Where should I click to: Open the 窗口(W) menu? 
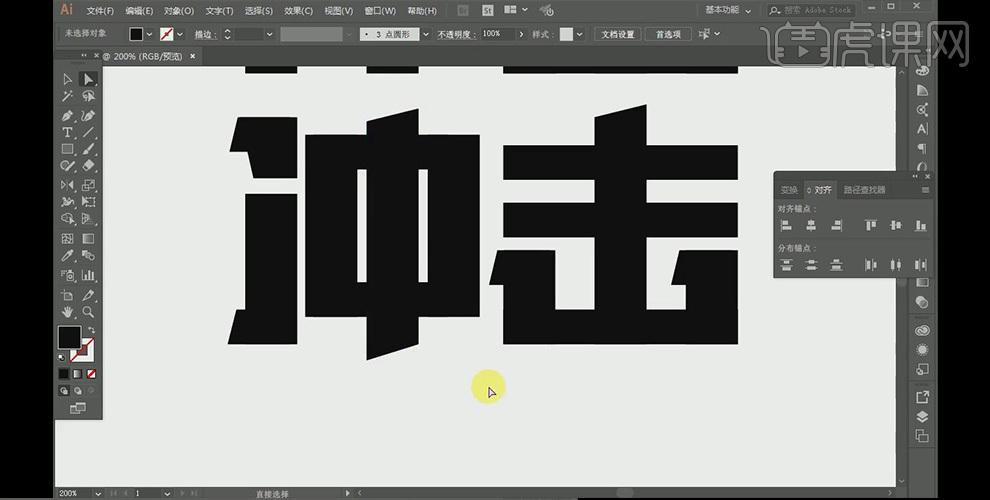tap(380, 11)
